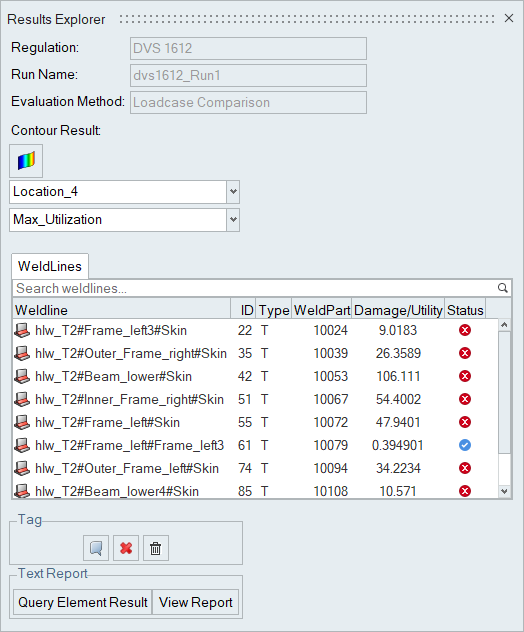Screen dimensions: 524x632
Task: Click the magnifier search icon in weldlines box
Action: [502, 288]
